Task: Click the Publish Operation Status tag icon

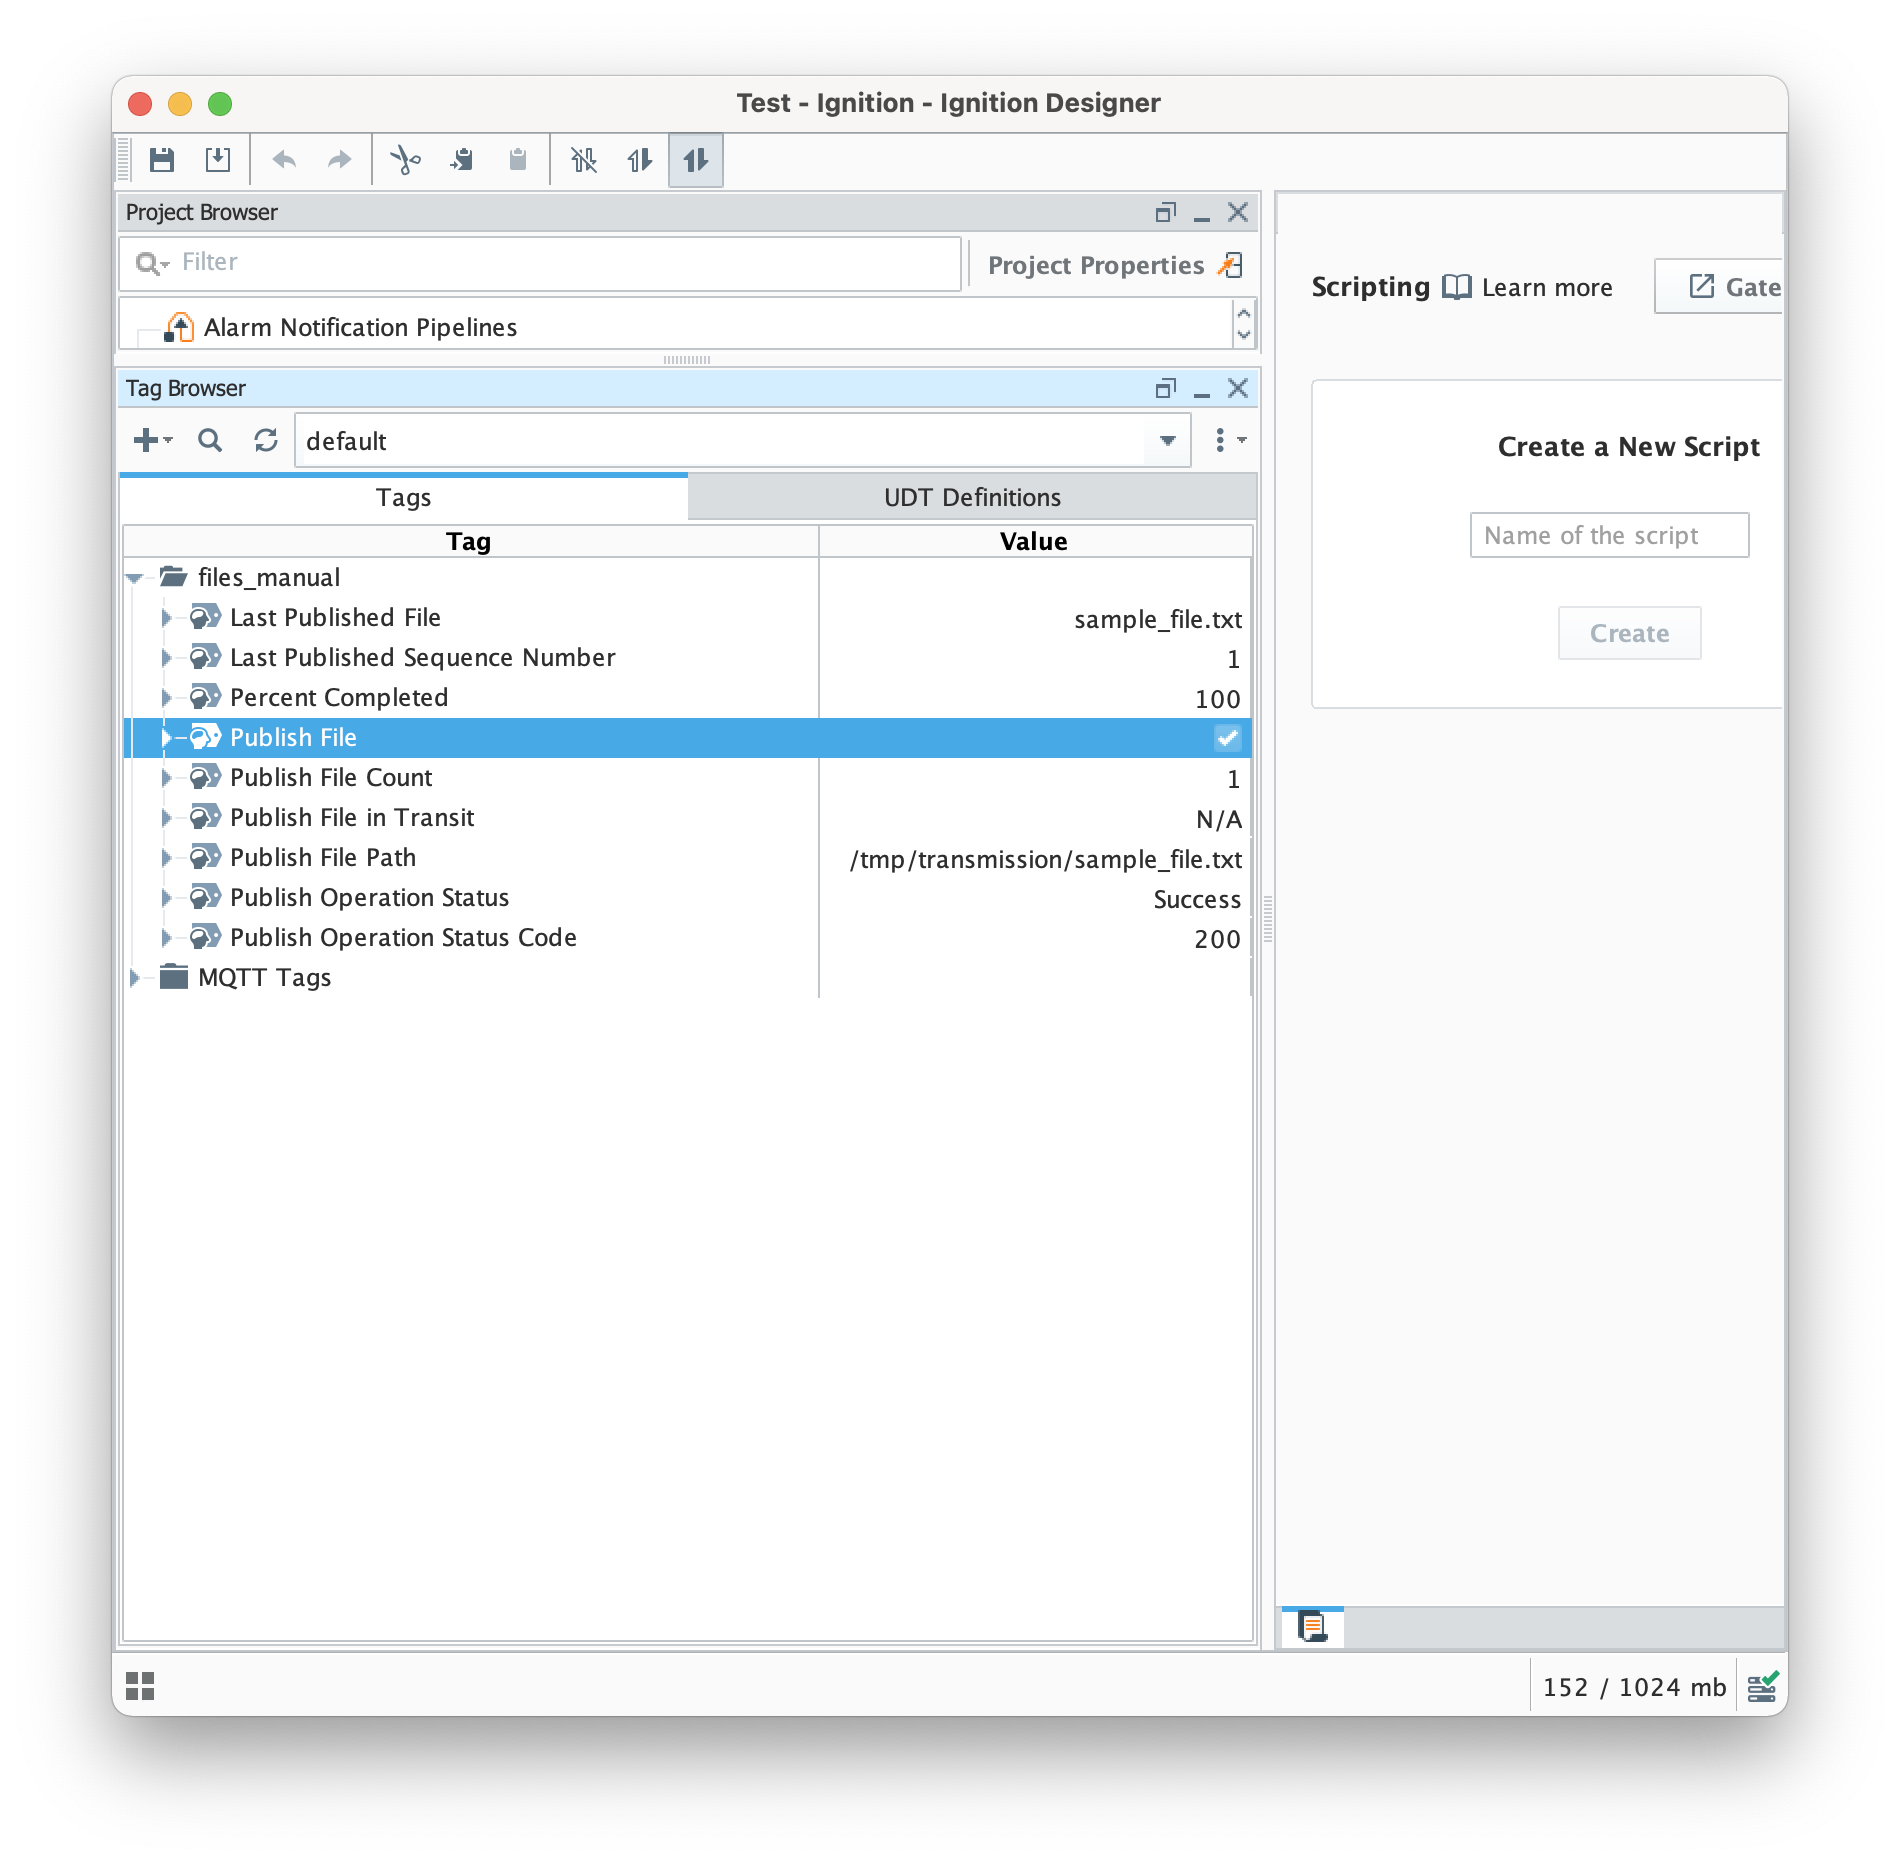Action: [x=206, y=897]
